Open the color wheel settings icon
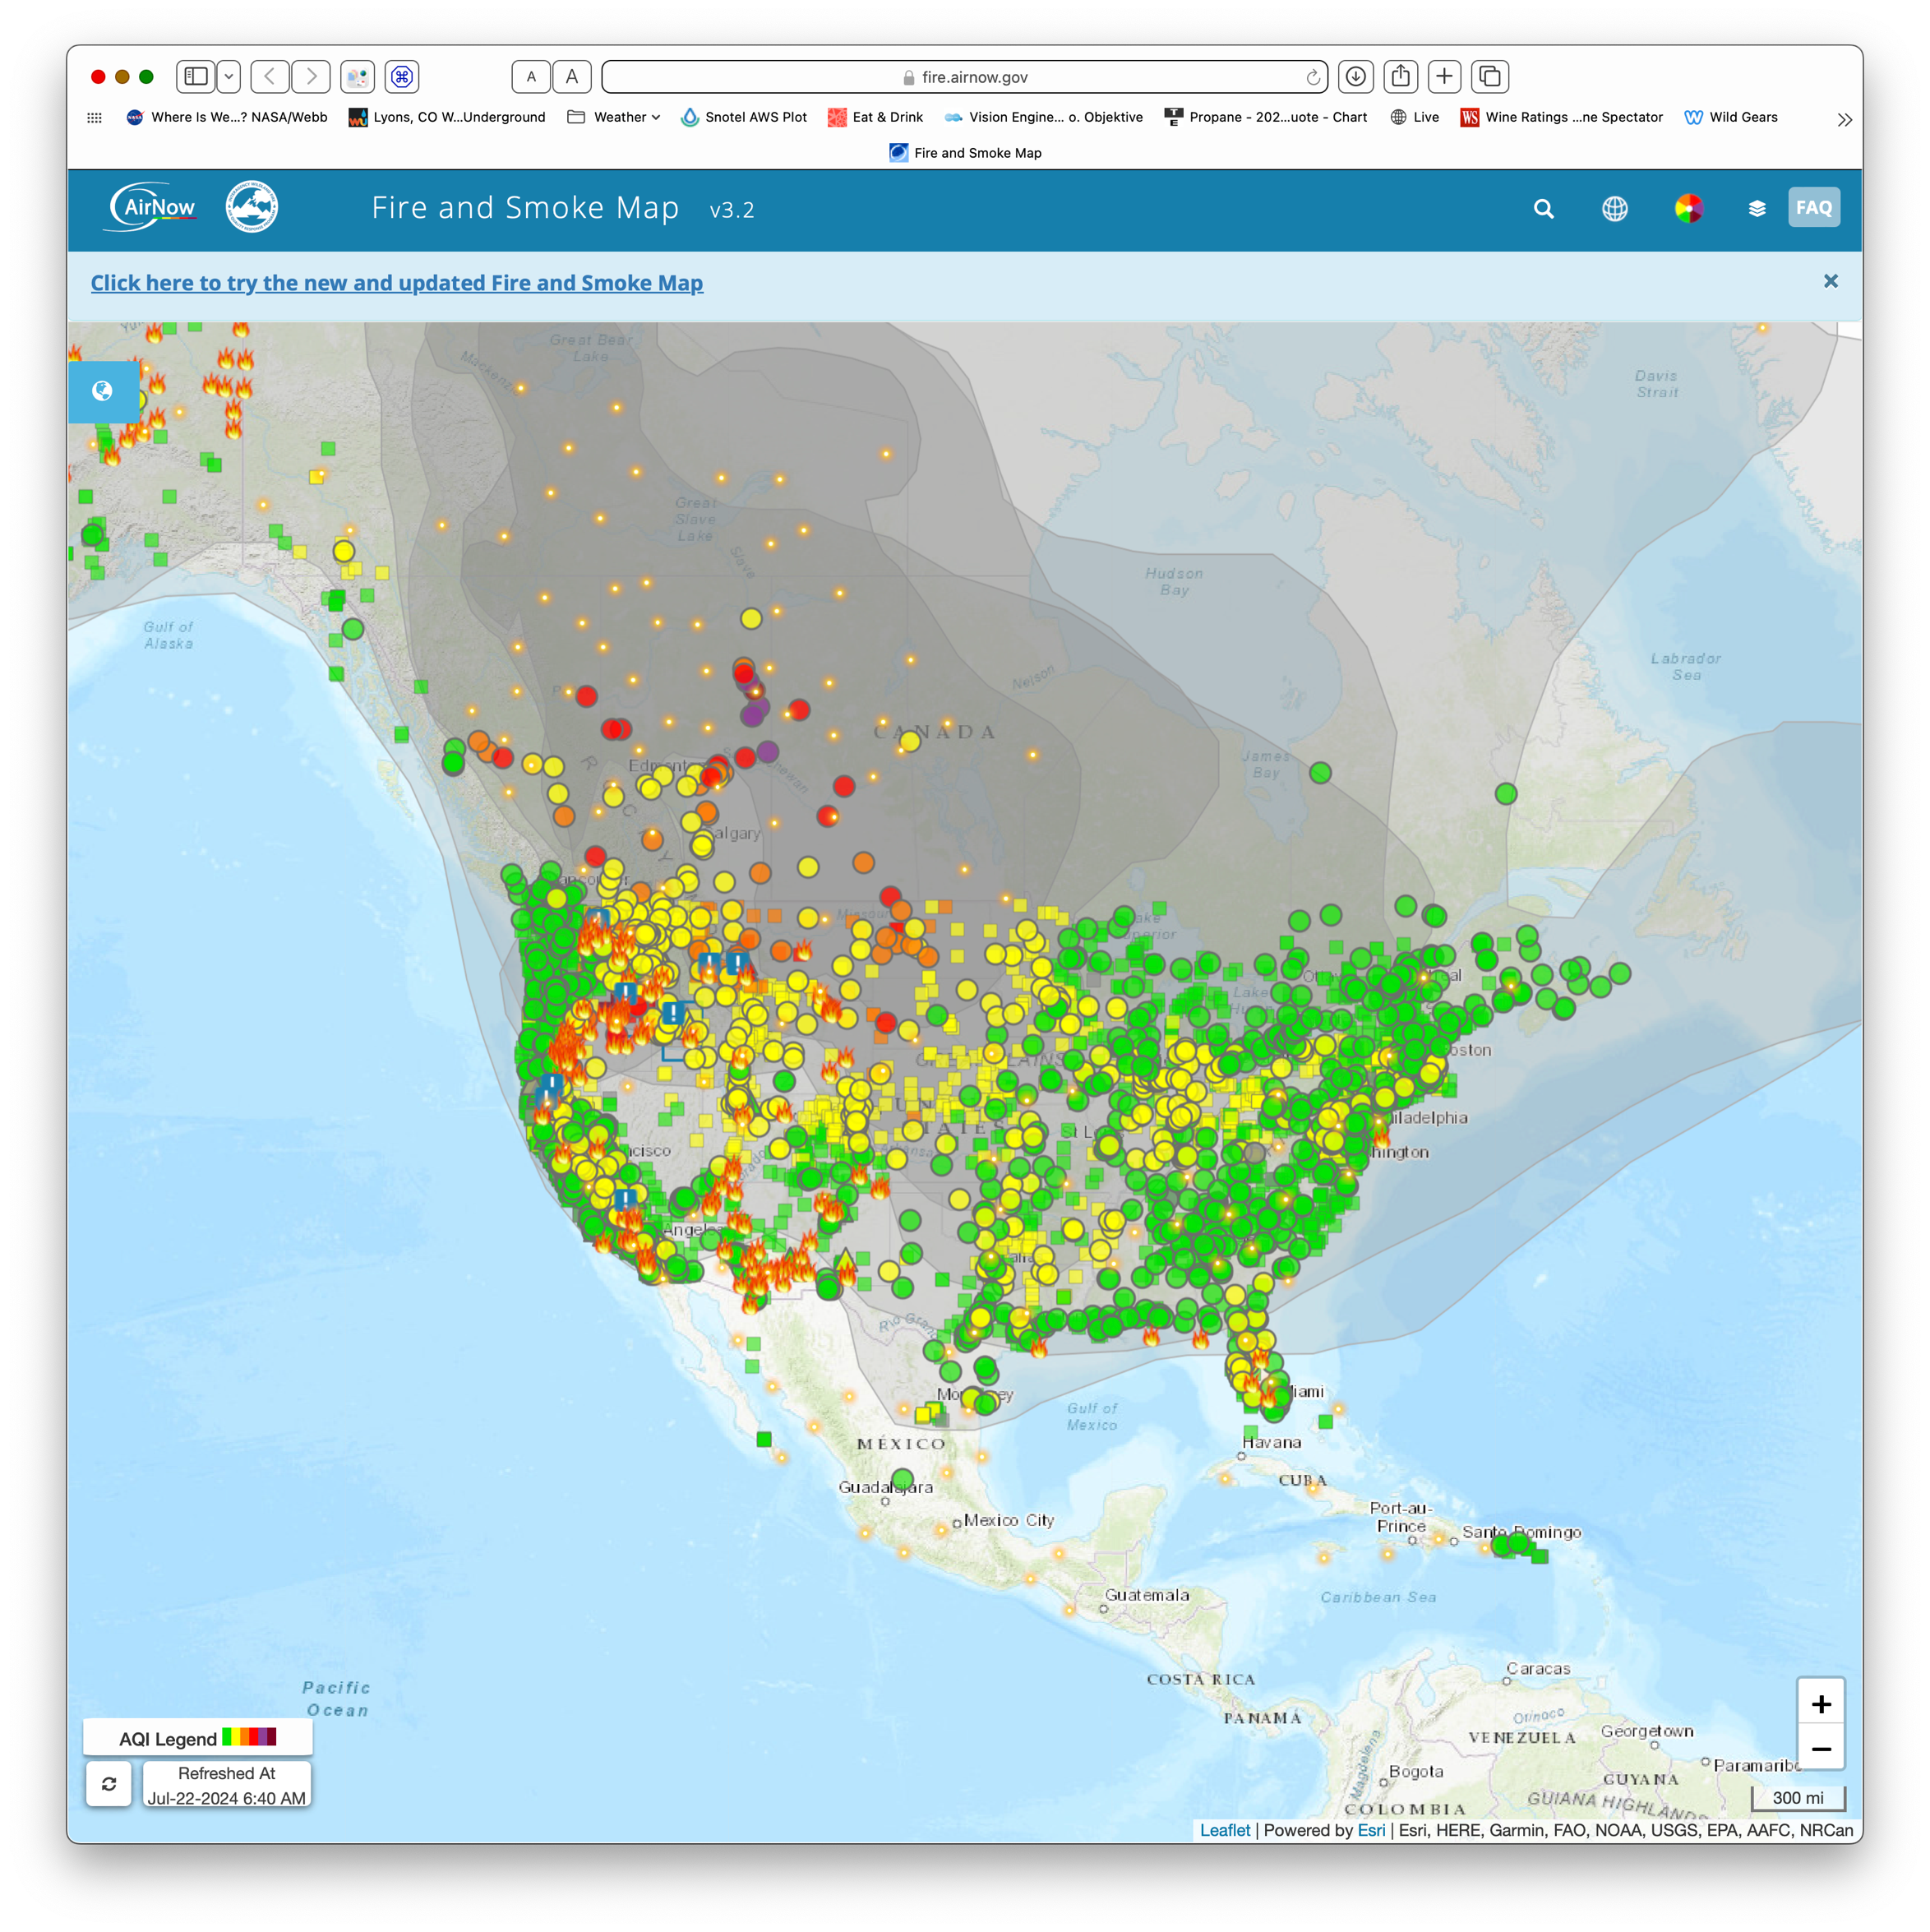 click(1688, 208)
